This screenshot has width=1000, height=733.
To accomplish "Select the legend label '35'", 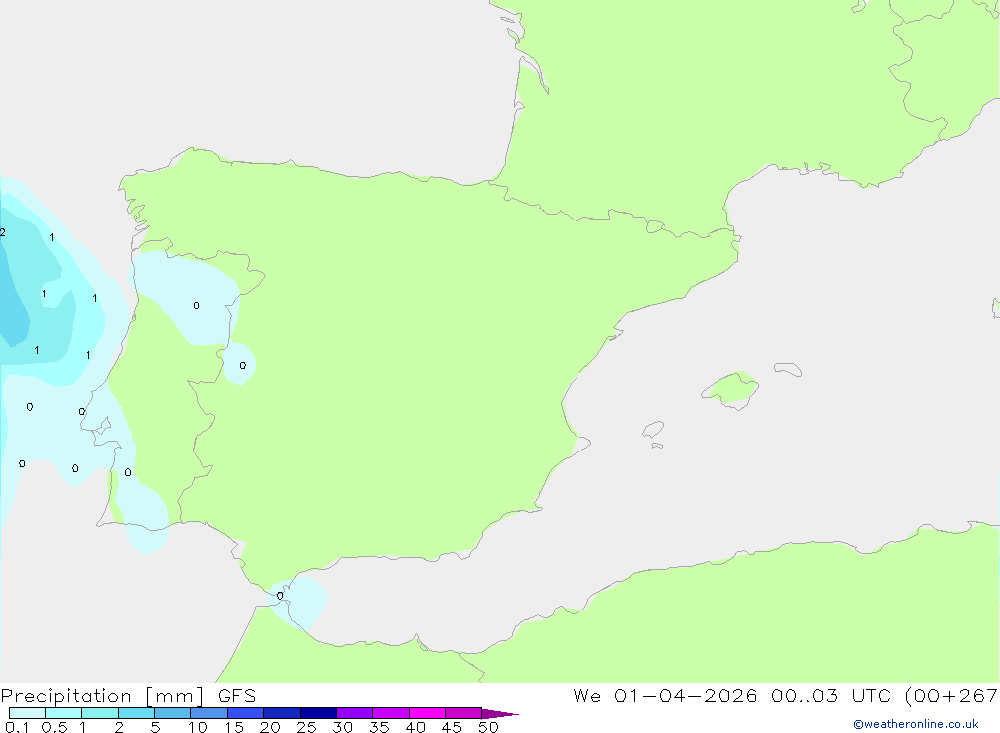I will (379, 727).
